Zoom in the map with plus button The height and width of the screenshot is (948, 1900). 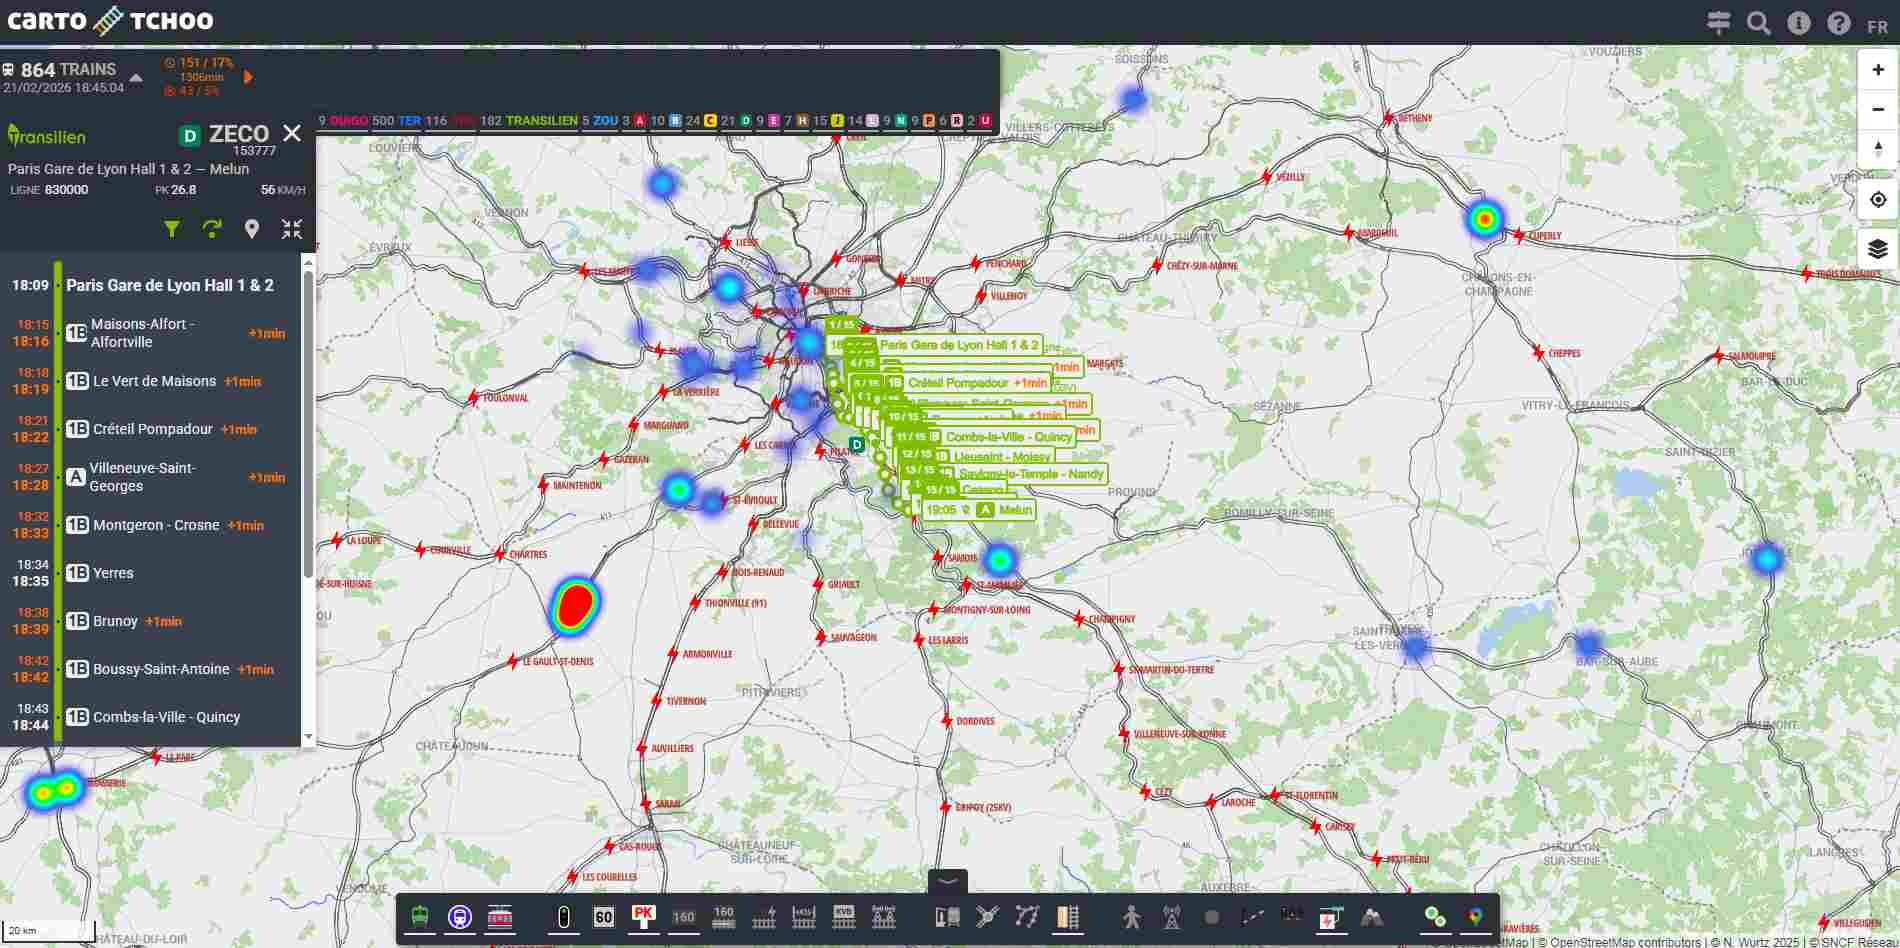[1877, 70]
